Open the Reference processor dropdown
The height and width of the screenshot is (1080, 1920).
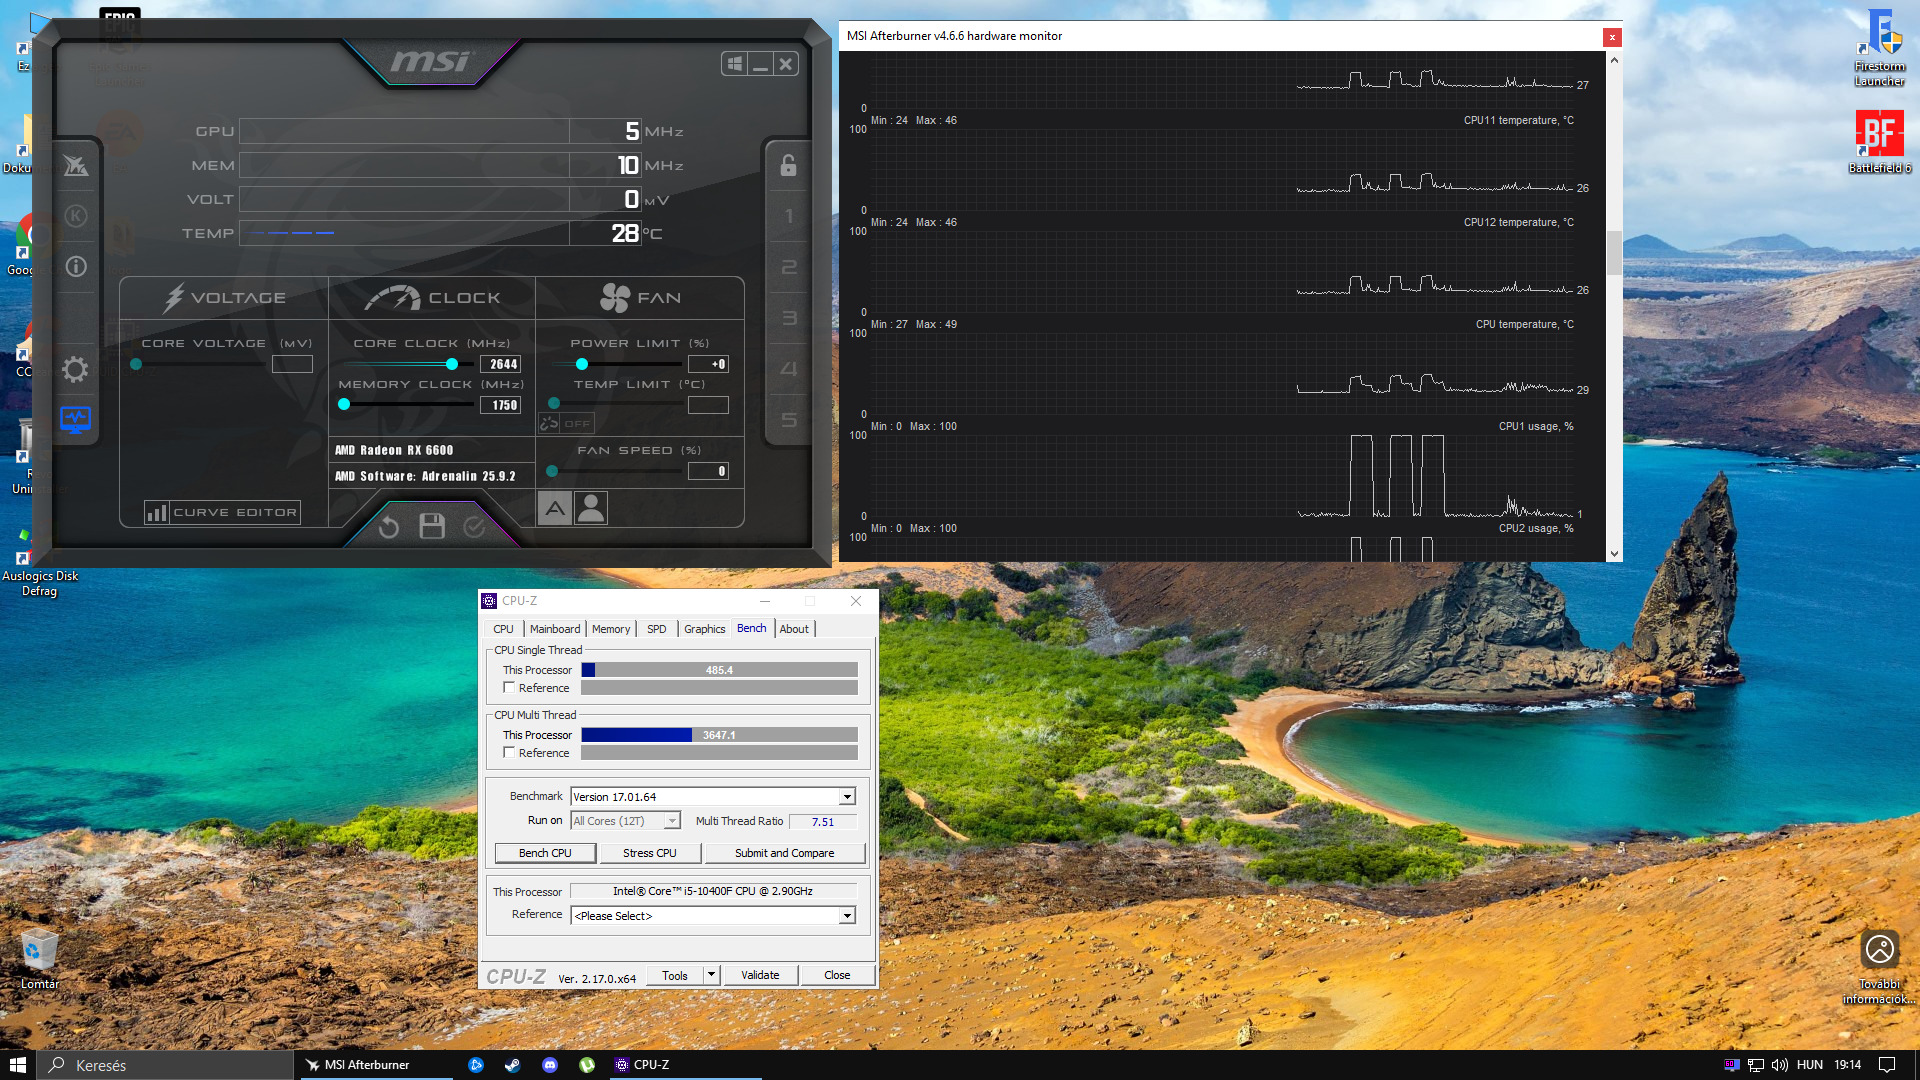(x=847, y=916)
